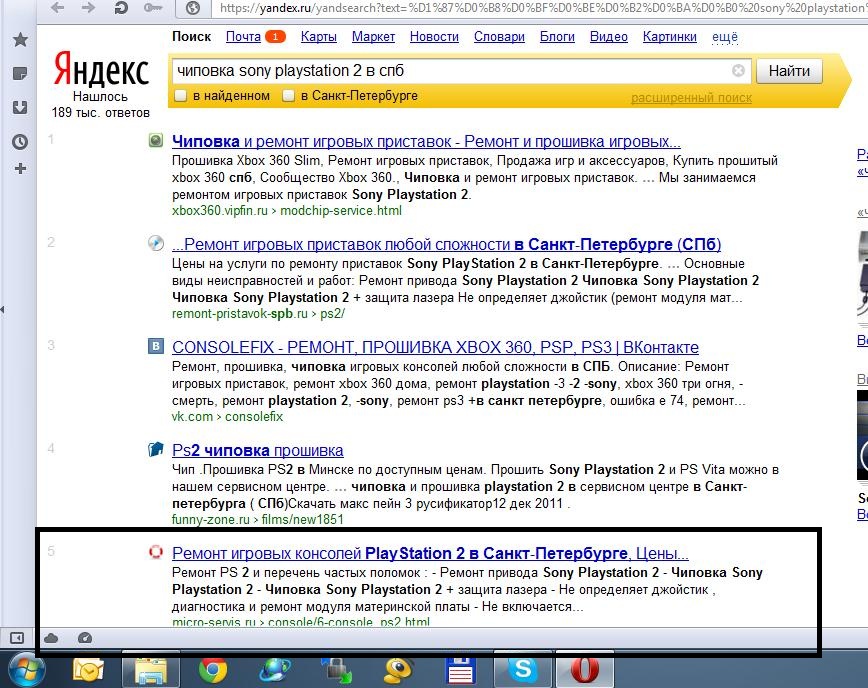Open History clock icon in sidebar

click(x=20, y=142)
